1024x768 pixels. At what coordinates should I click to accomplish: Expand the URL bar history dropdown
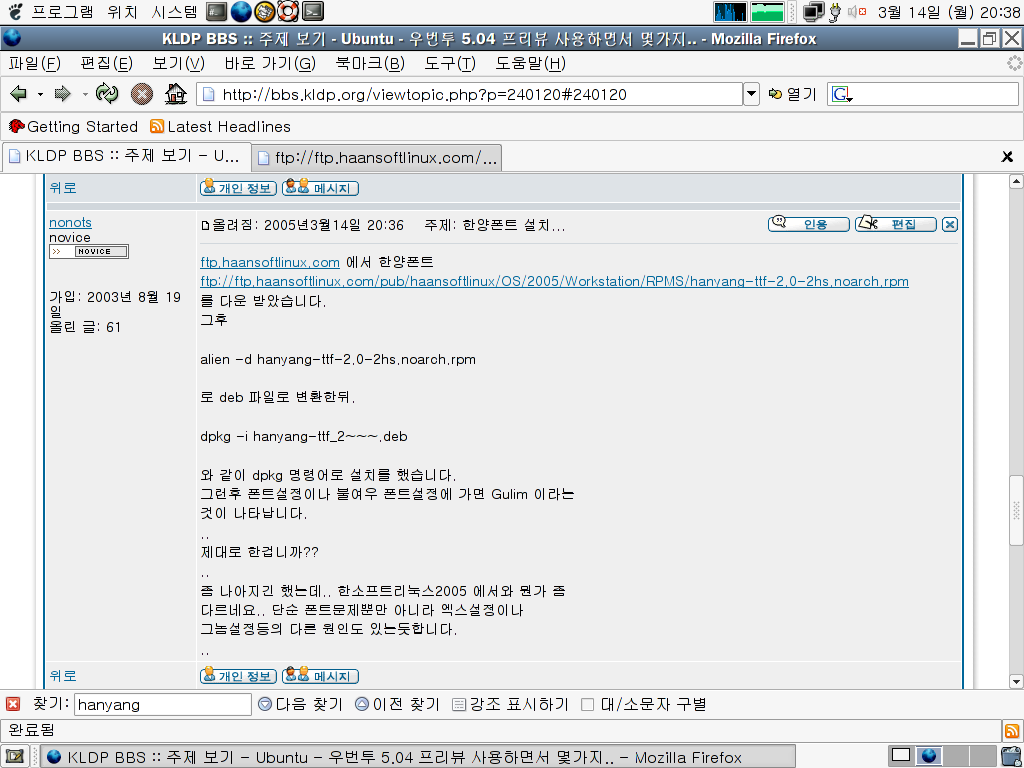point(751,94)
